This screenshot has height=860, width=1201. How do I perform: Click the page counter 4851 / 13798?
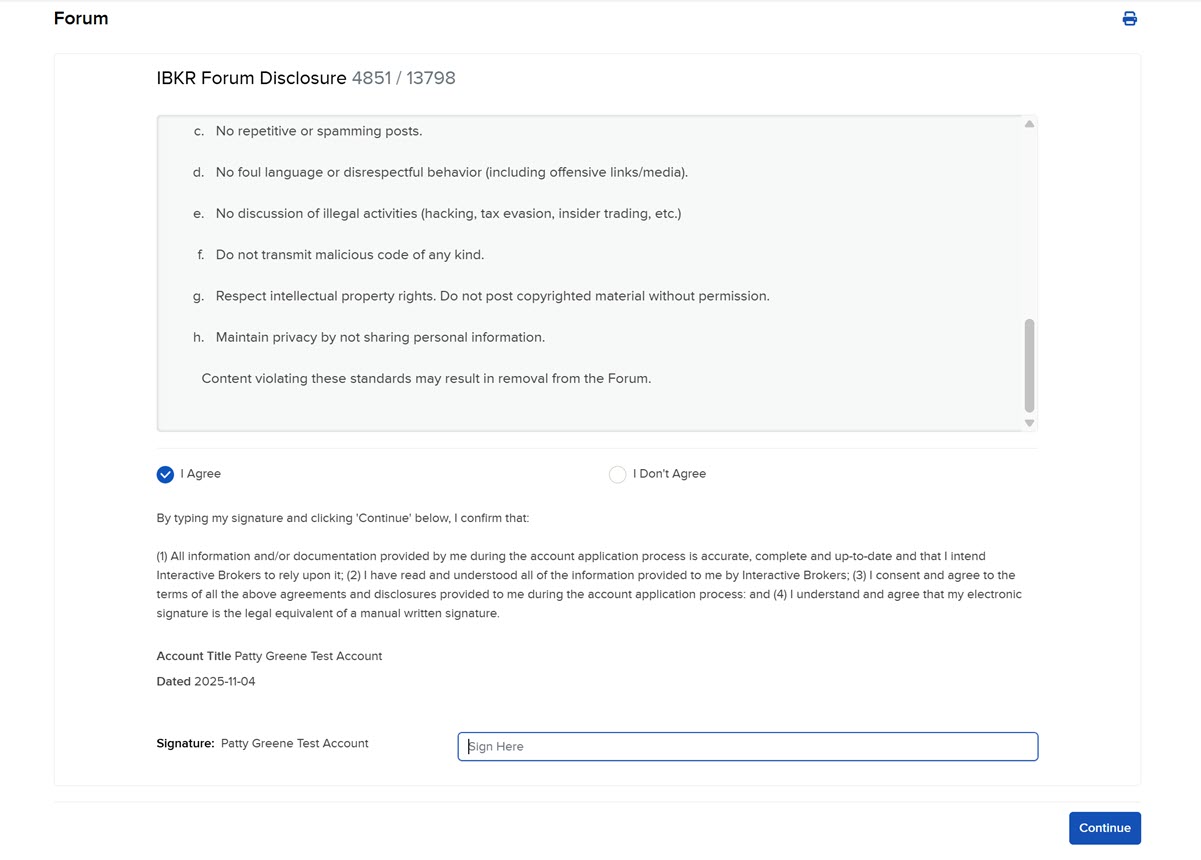403,77
